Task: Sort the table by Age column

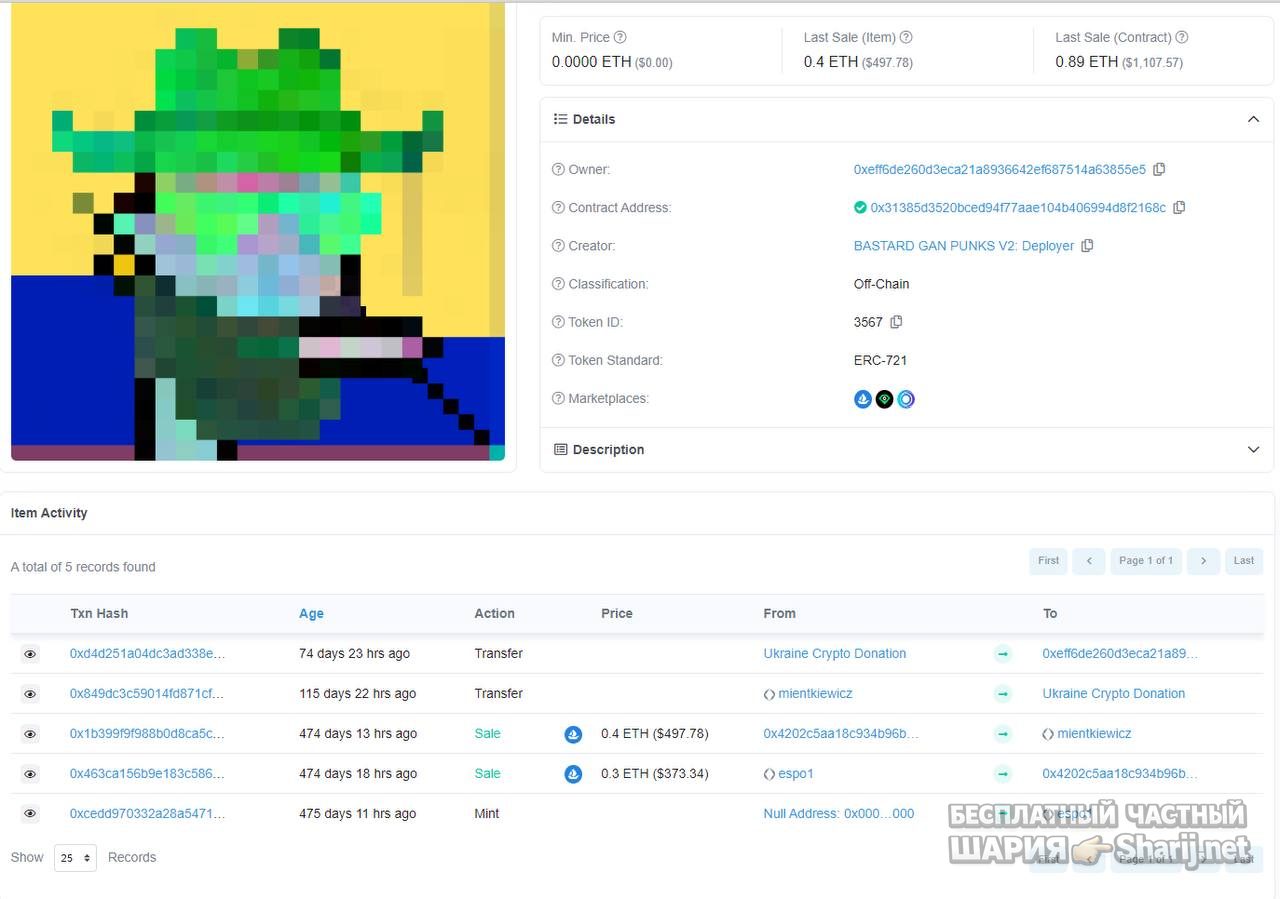Action: (311, 614)
